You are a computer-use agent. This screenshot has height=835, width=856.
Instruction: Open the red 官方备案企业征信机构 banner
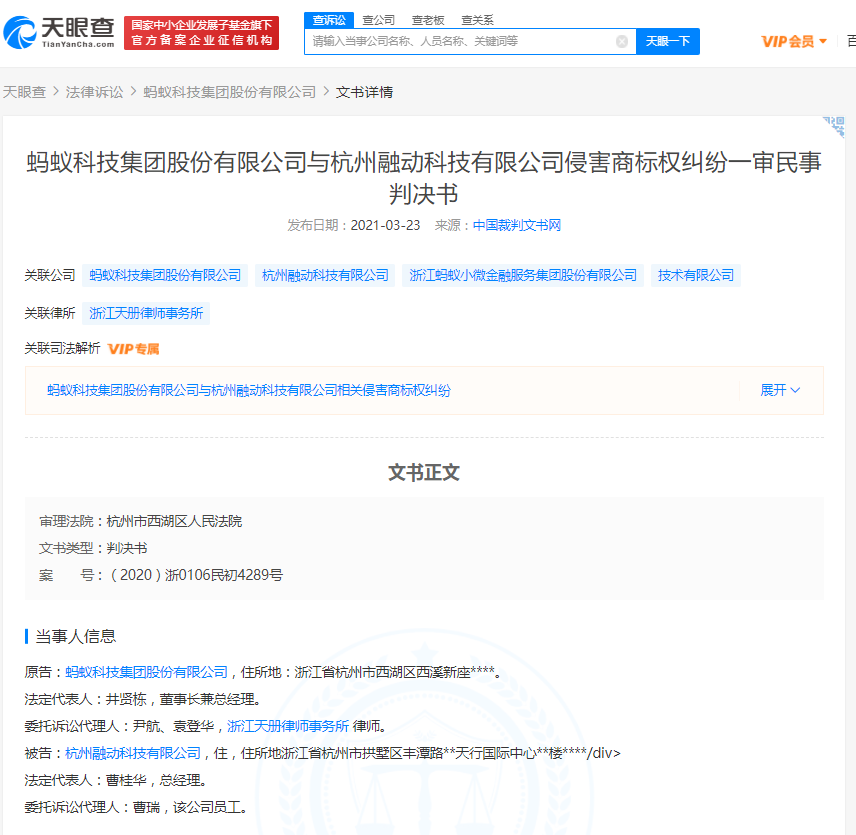point(201,33)
